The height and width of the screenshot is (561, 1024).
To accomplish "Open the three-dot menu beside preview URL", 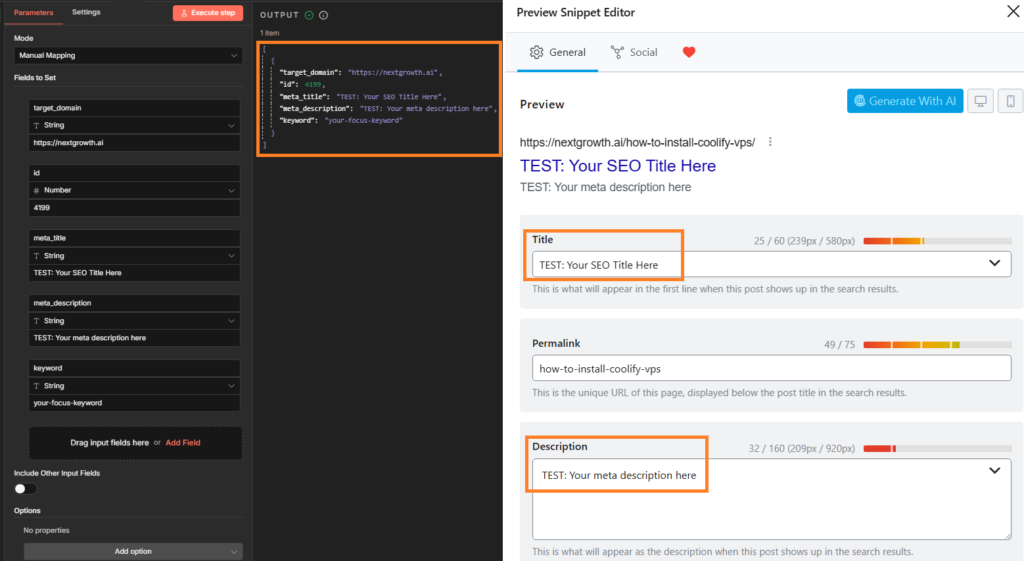I will point(770,142).
